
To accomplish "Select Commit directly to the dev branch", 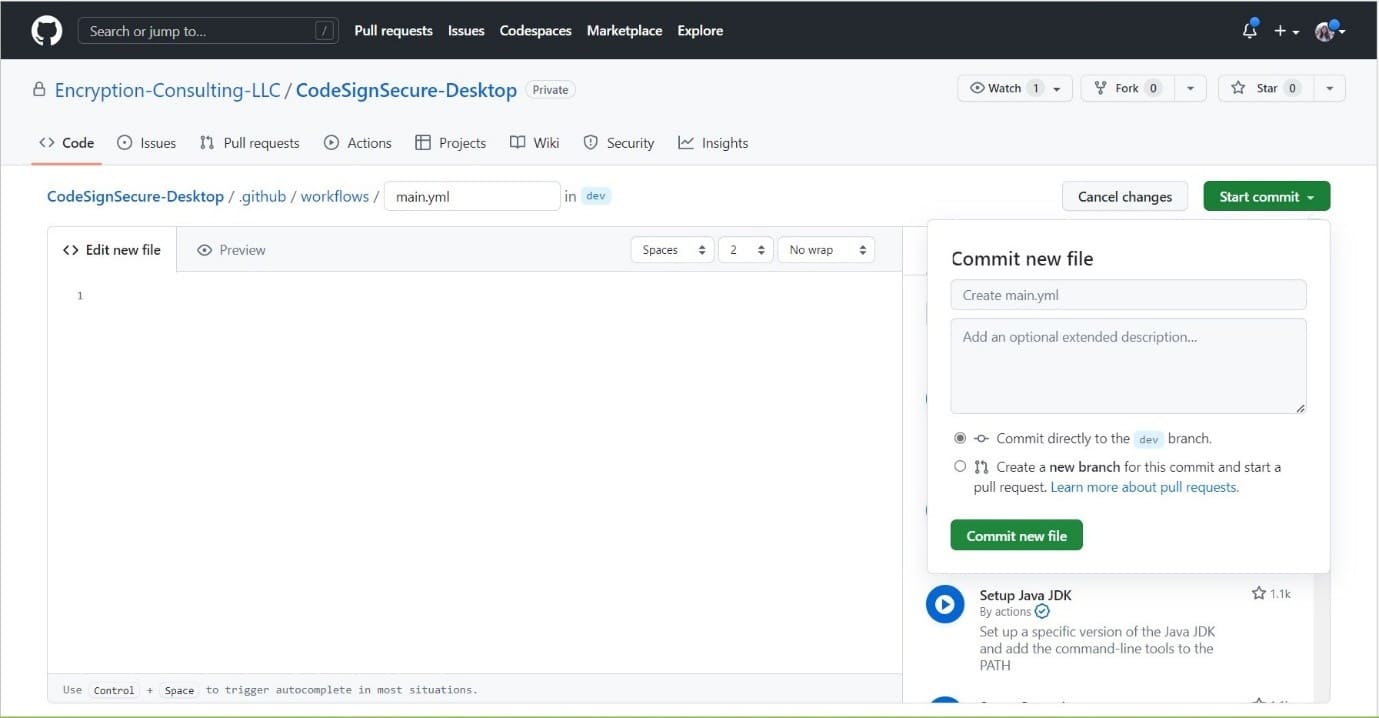I will tap(960, 438).
